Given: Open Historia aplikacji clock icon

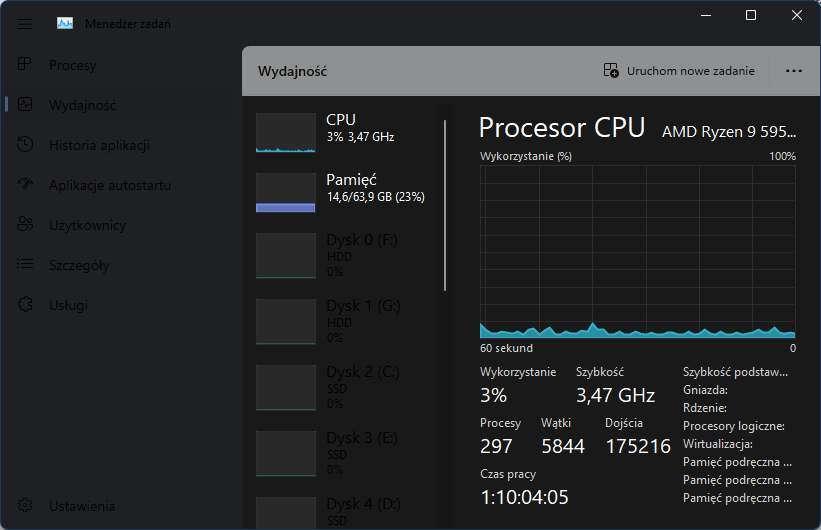Looking at the screenshot, I should (x=25, y=144).
